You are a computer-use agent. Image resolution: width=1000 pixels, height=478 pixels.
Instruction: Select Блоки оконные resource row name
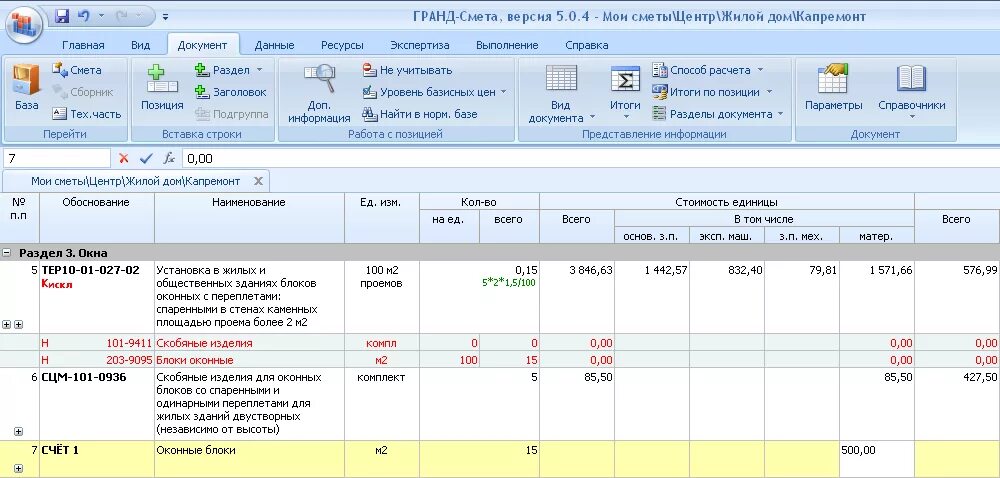click(x=195, y=360)
